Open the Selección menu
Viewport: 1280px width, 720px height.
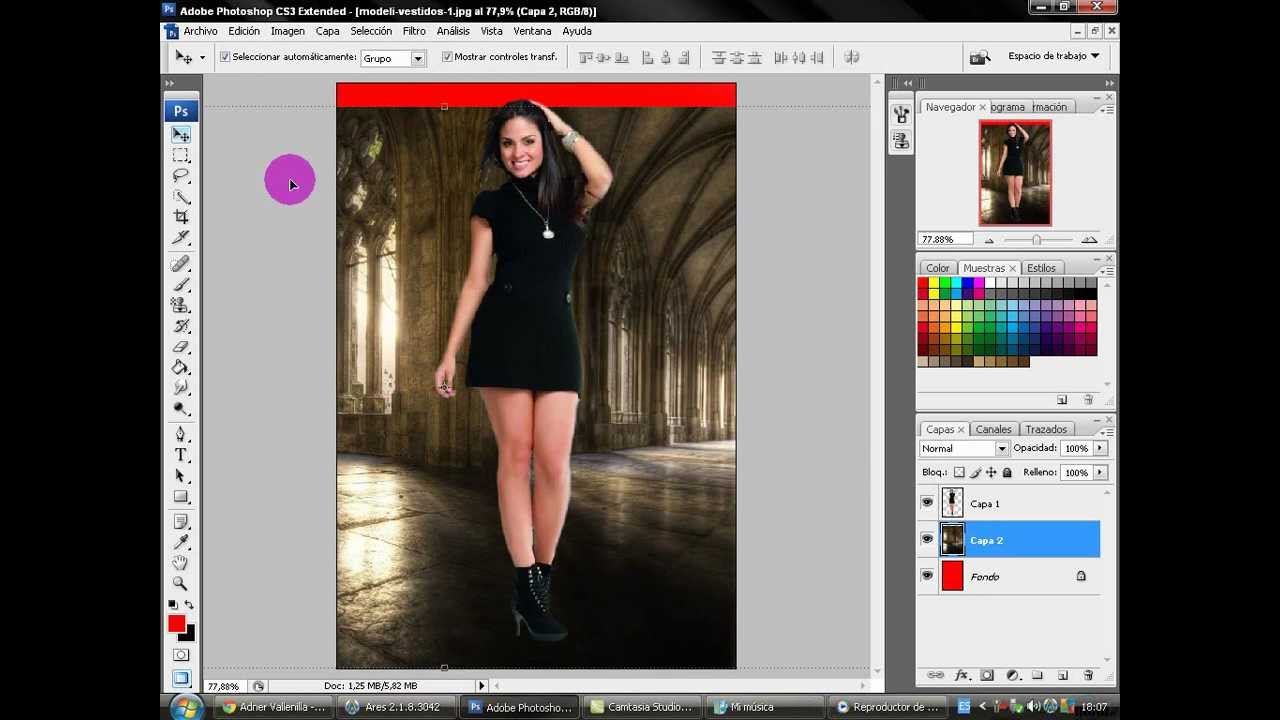[x=371, y=31]
